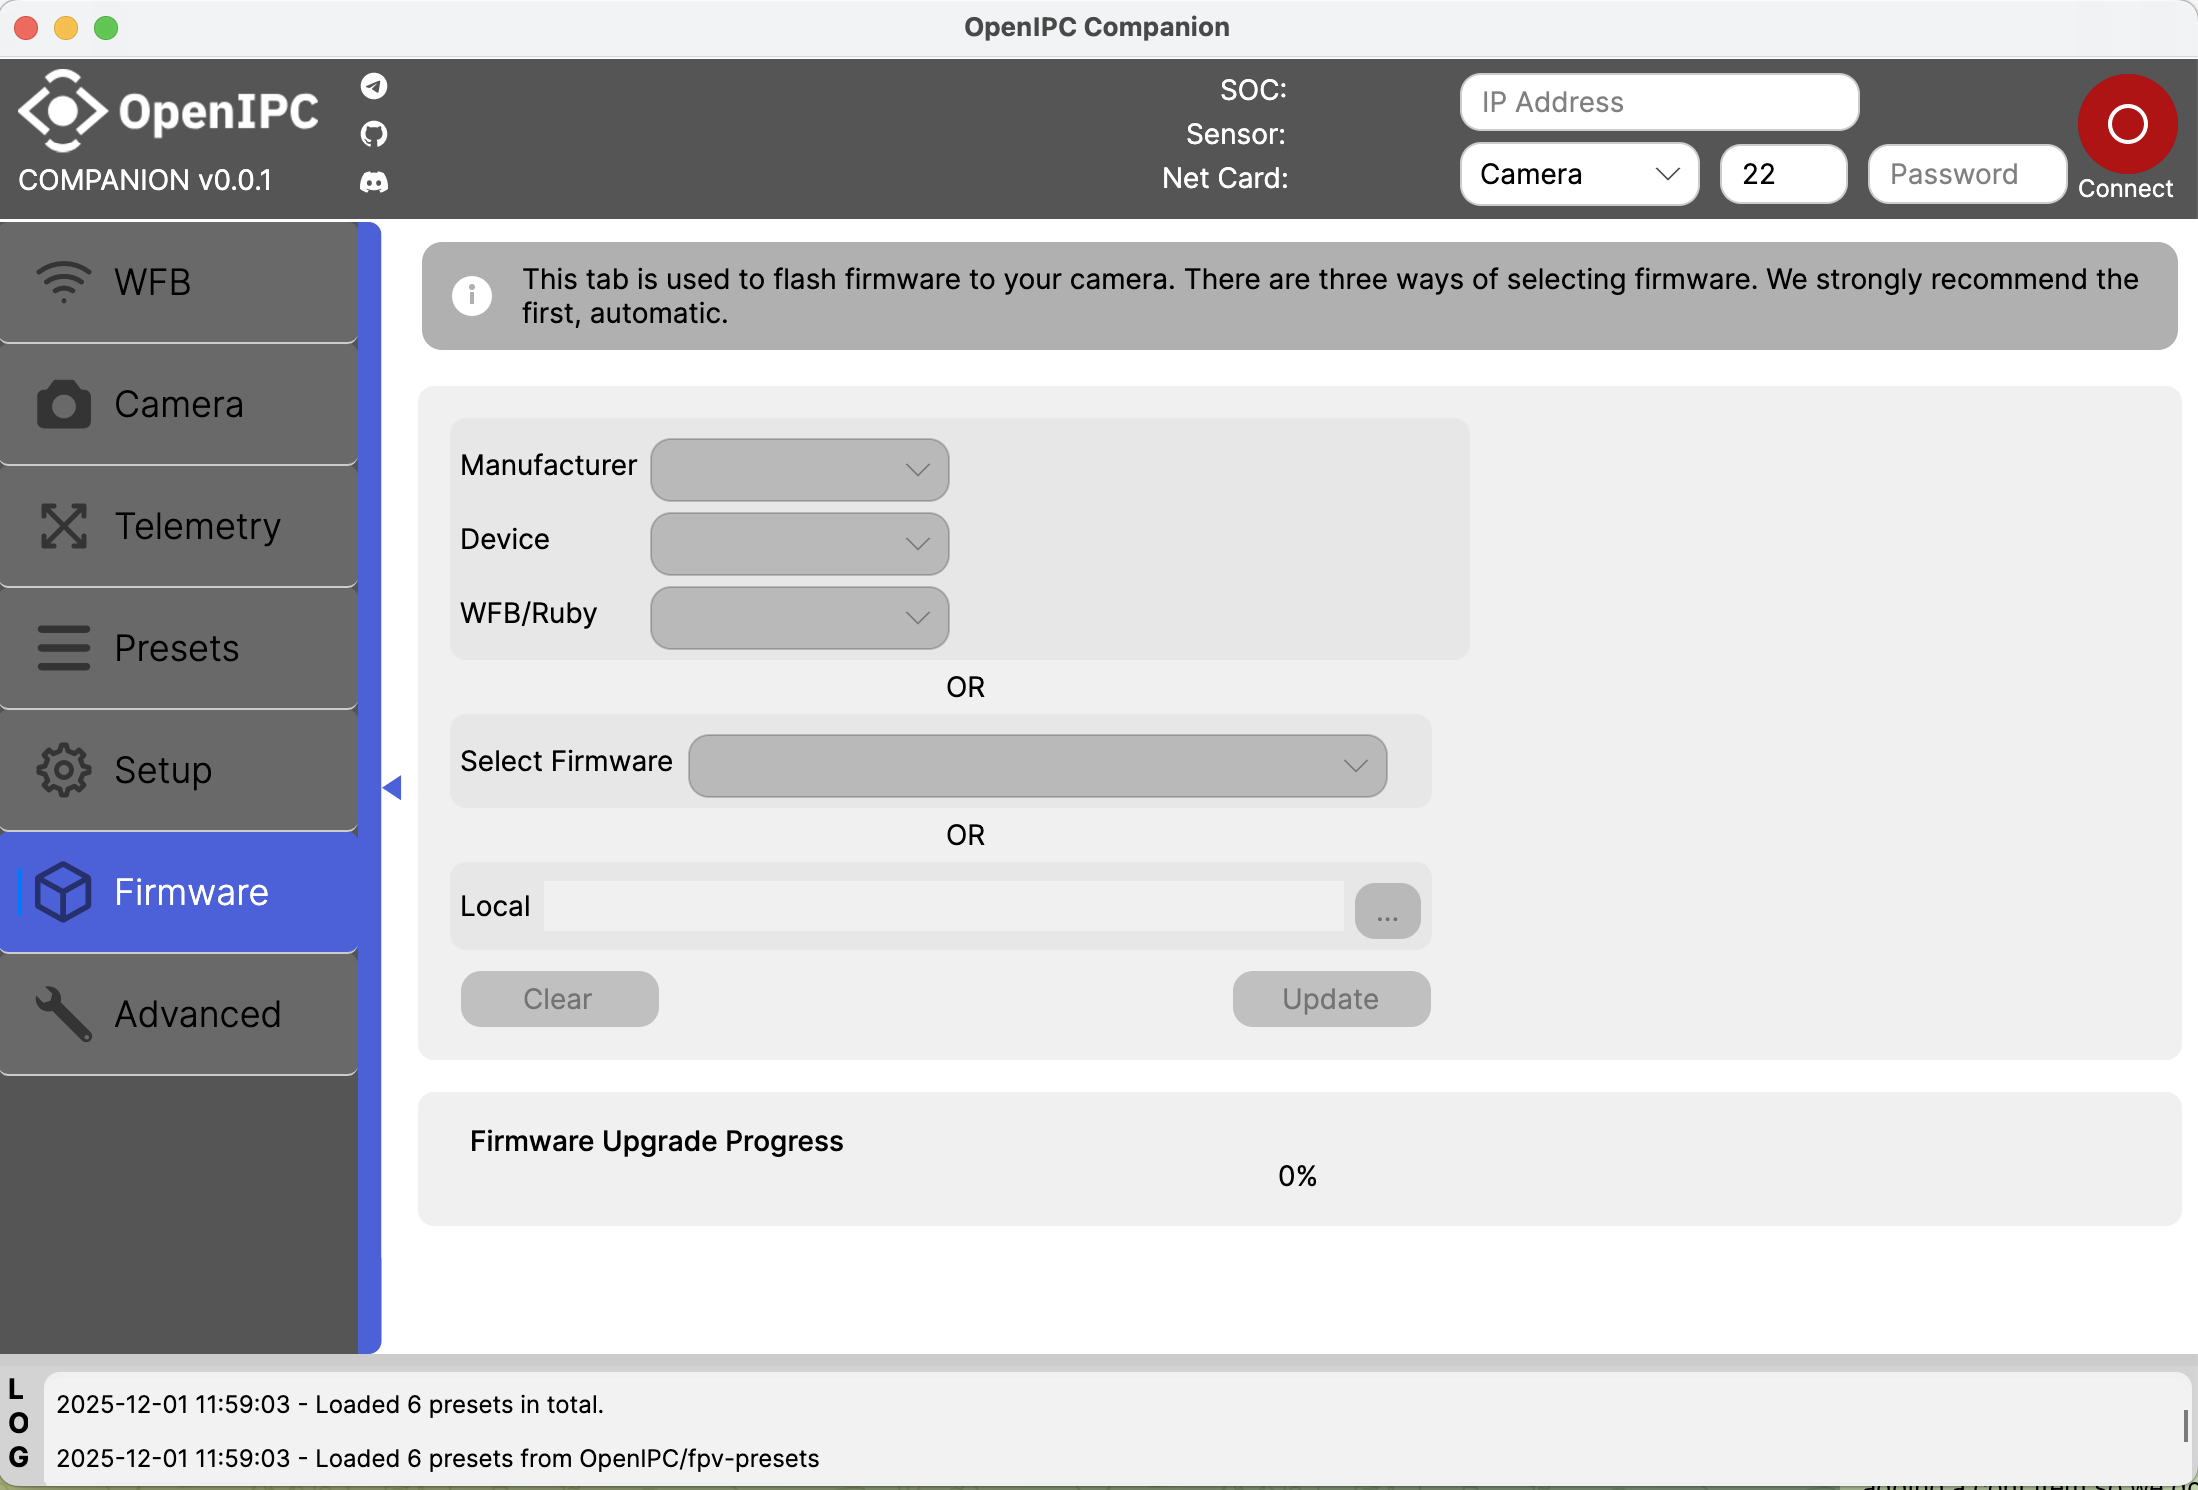Collapse the sidebar with the blue arrow
The height and width of the screenshot is (1490, 2198).
[x=392, y=788]
